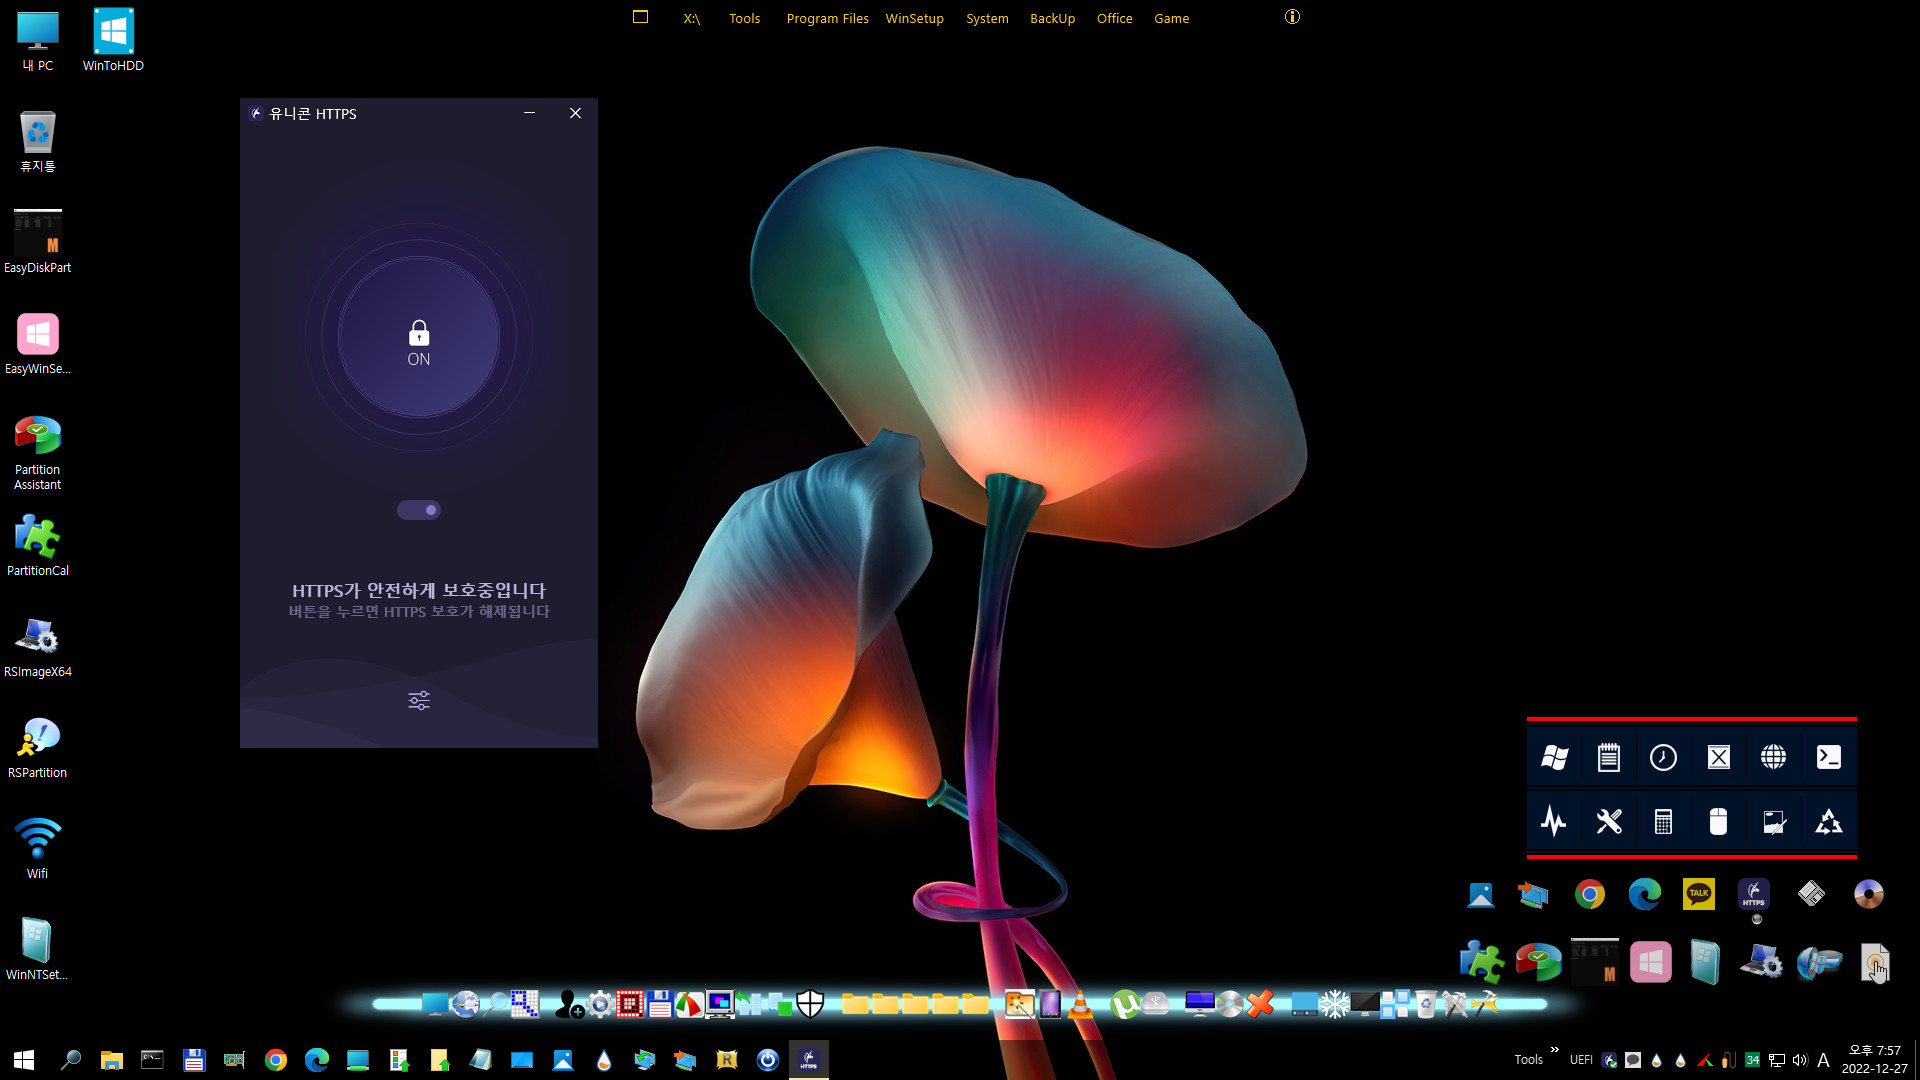The width and height of the screenshot is (1920, 1080).
Task: Launch Chrome from the right icon grid
Action: [1590, 893]
